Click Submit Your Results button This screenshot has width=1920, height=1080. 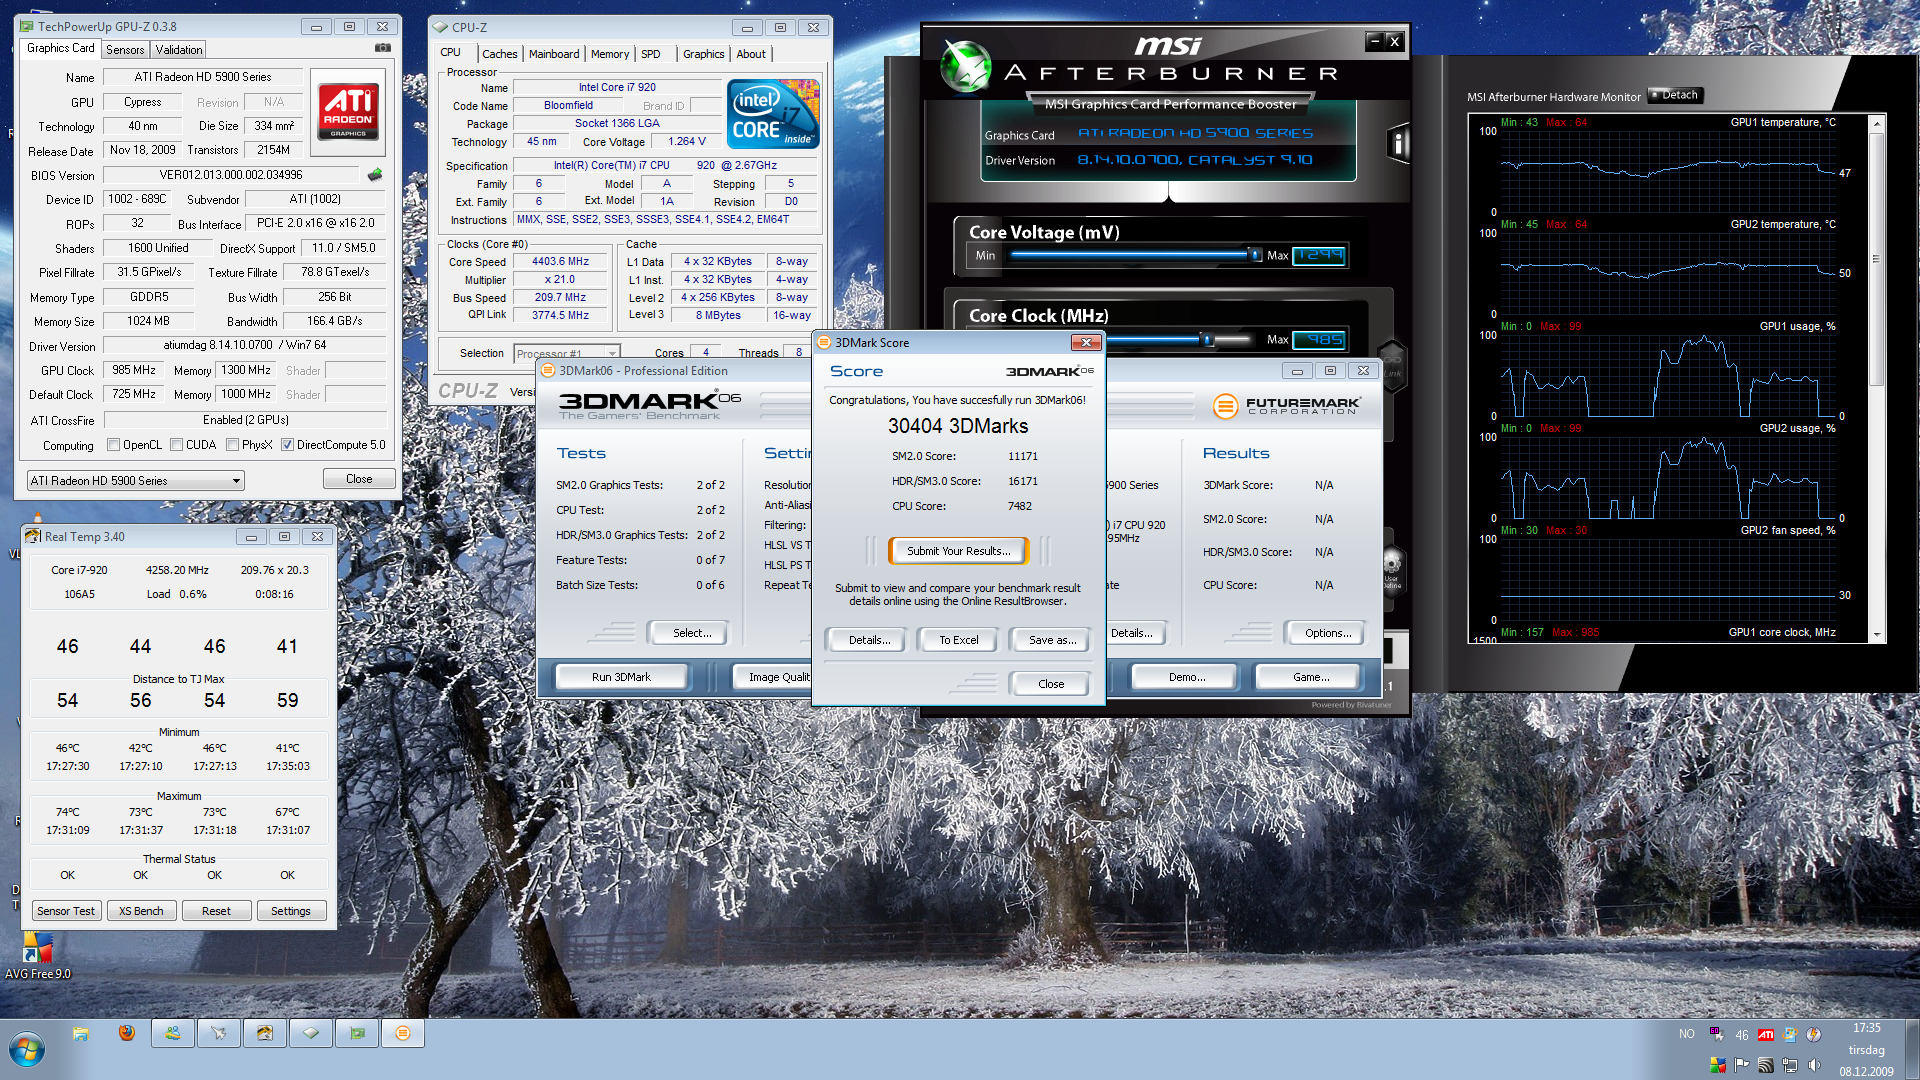(959, 551)
